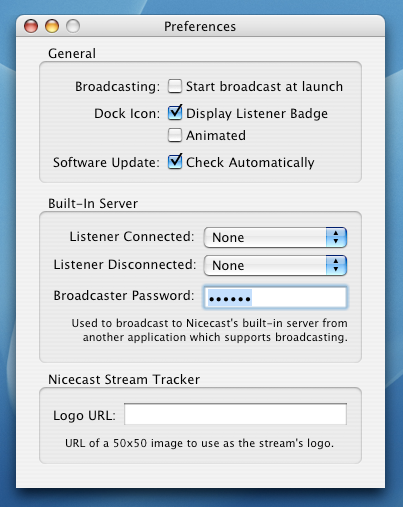Open the Listener Connected dropdown
The height and width of the screenshot is (507, 403).
pyautogui.click(x=275, y=237)
